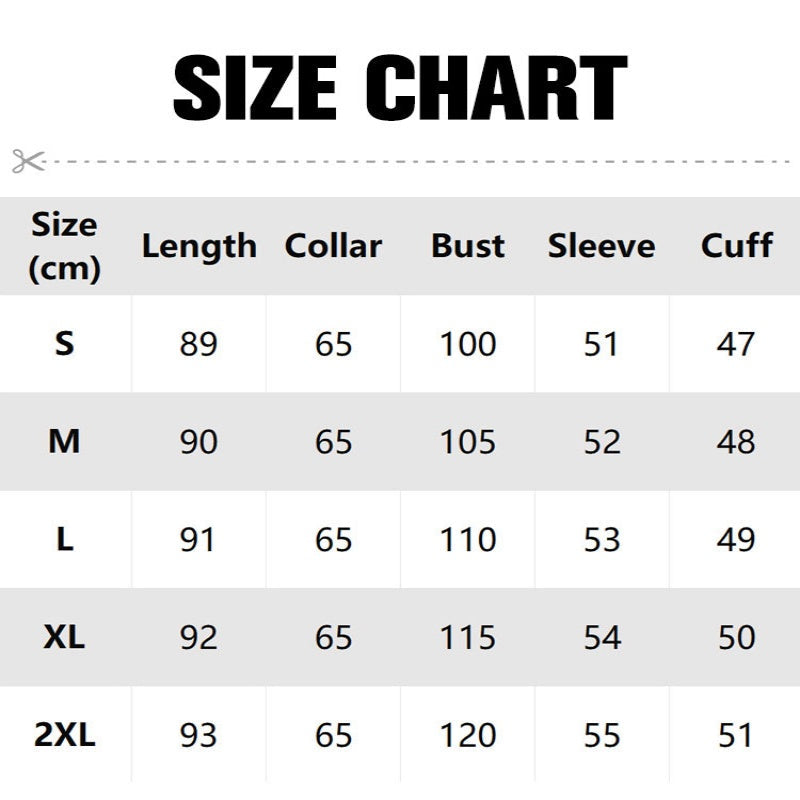Select the S size row label
Image resolution: width=800 pixels, height=800 pixels.
click(65, 344)
